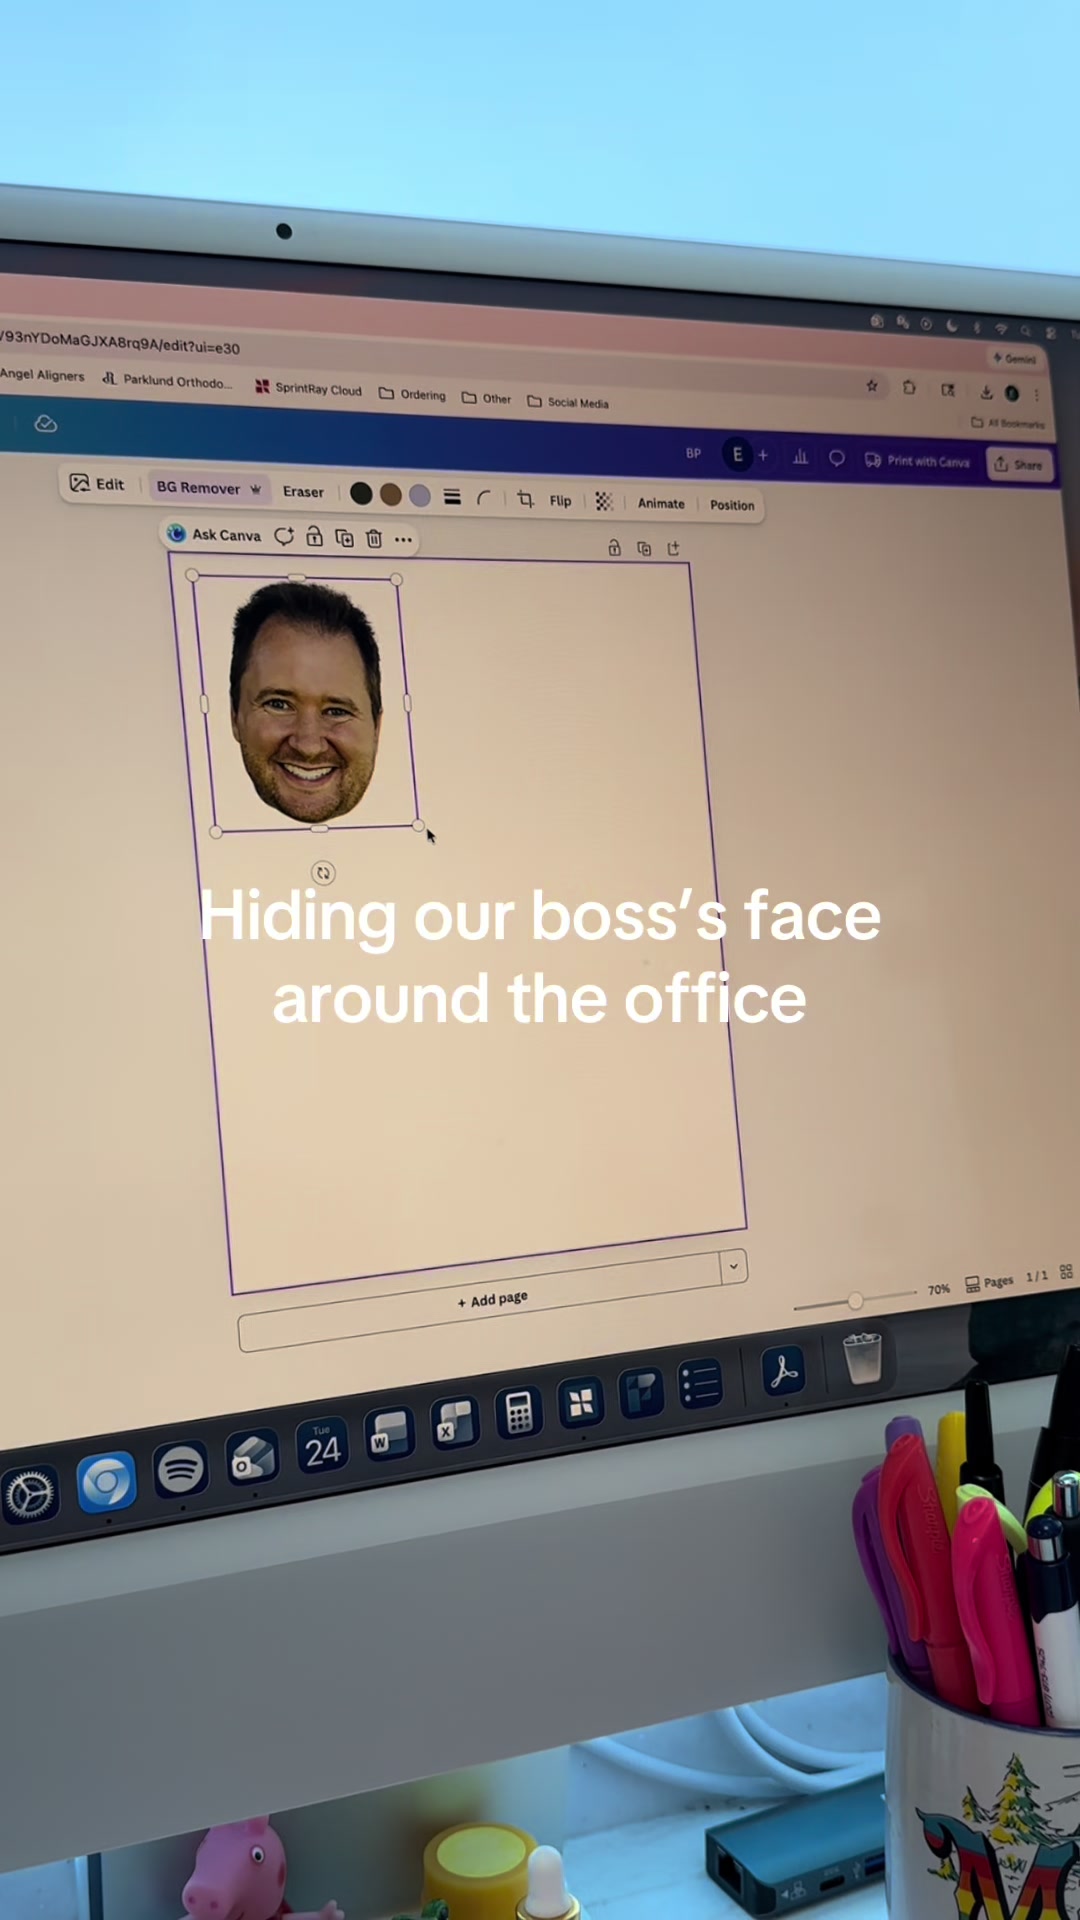Open border style lines icon
The image size is (1080, 1920).
(x=452, y=496)
